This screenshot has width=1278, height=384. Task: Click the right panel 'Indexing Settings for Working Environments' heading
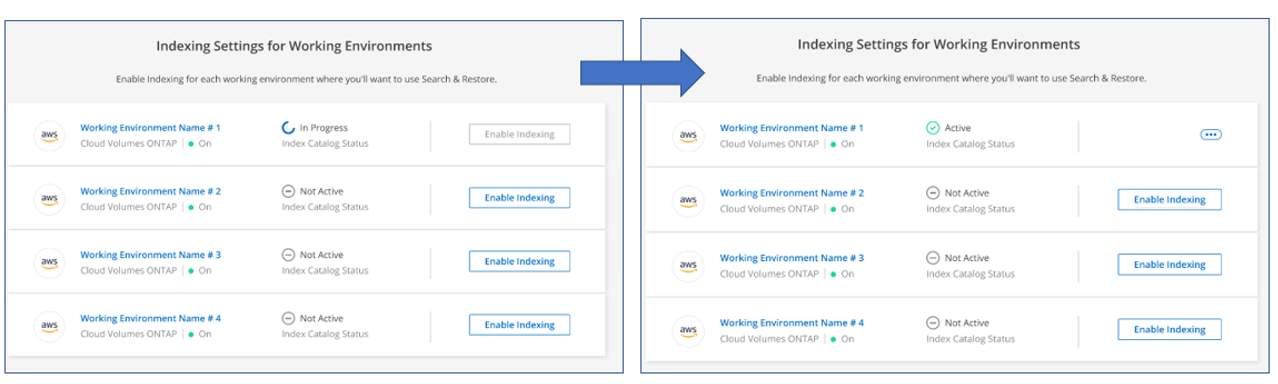[x=938, y=44]
